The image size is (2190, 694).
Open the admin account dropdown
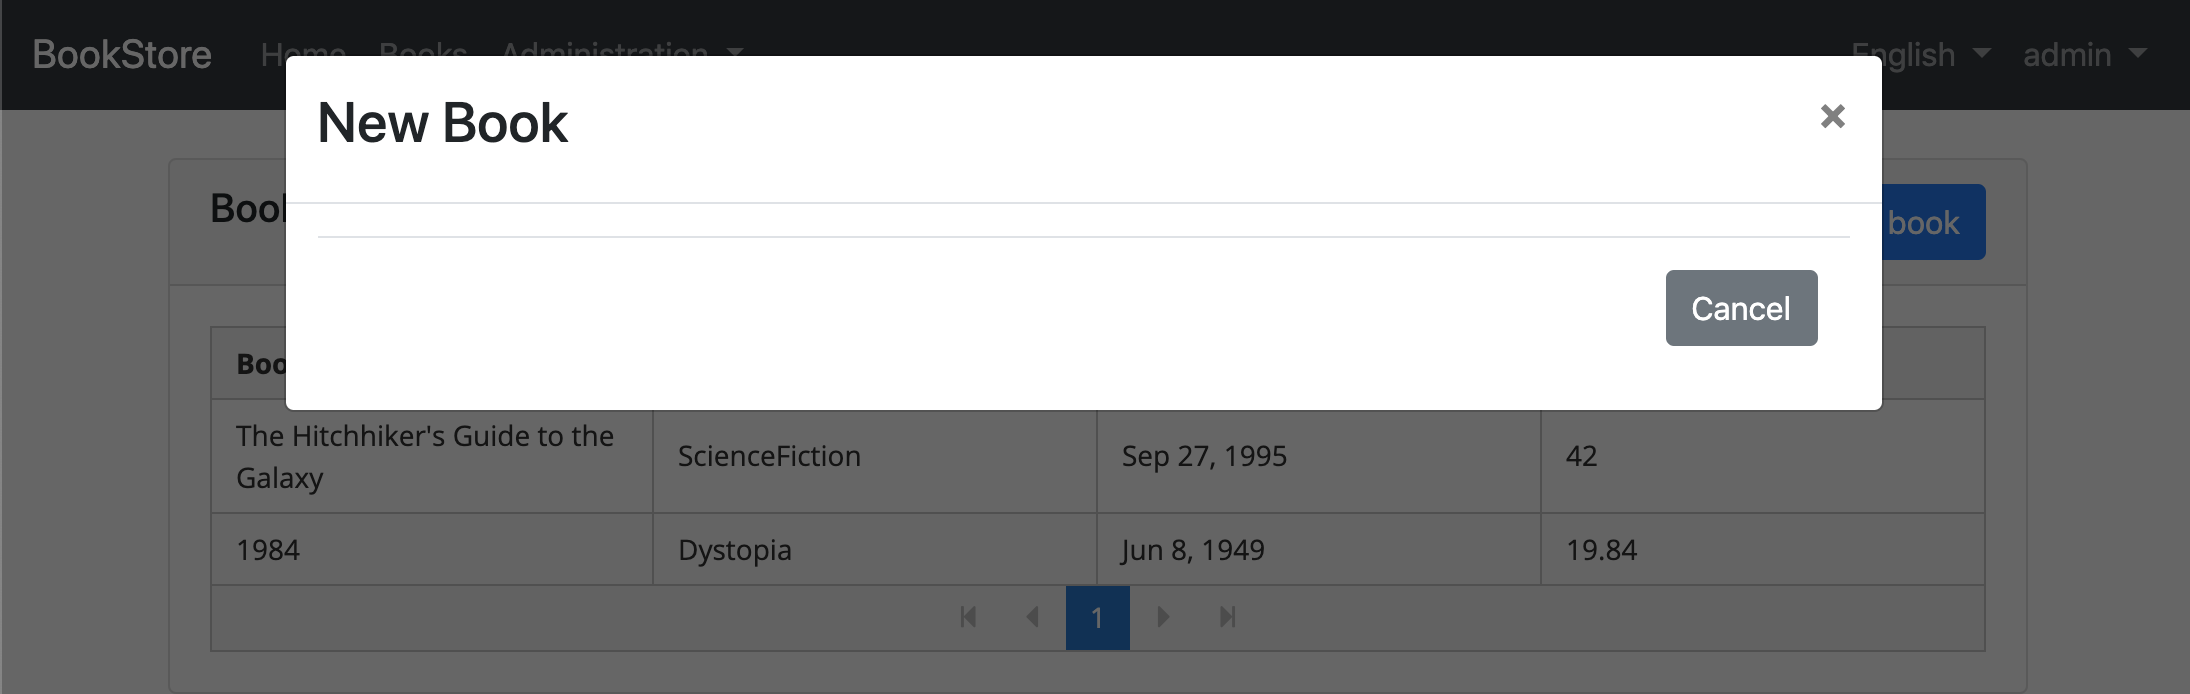[x=2068, y=55]
